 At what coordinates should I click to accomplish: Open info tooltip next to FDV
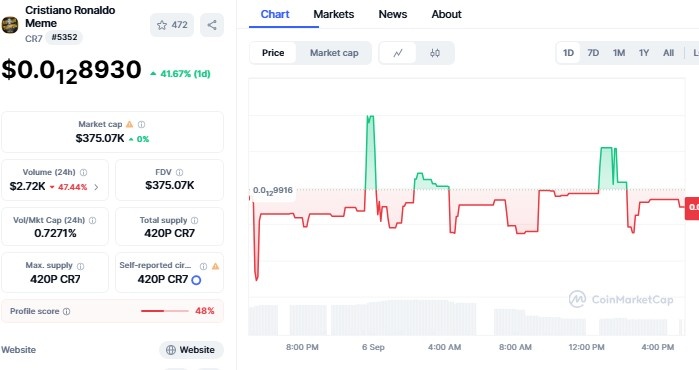179,173
